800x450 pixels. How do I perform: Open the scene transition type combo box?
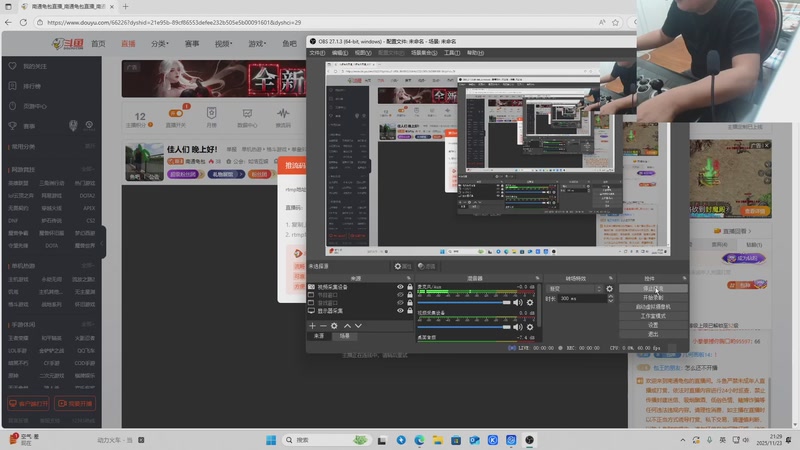(x=574, y=289)
